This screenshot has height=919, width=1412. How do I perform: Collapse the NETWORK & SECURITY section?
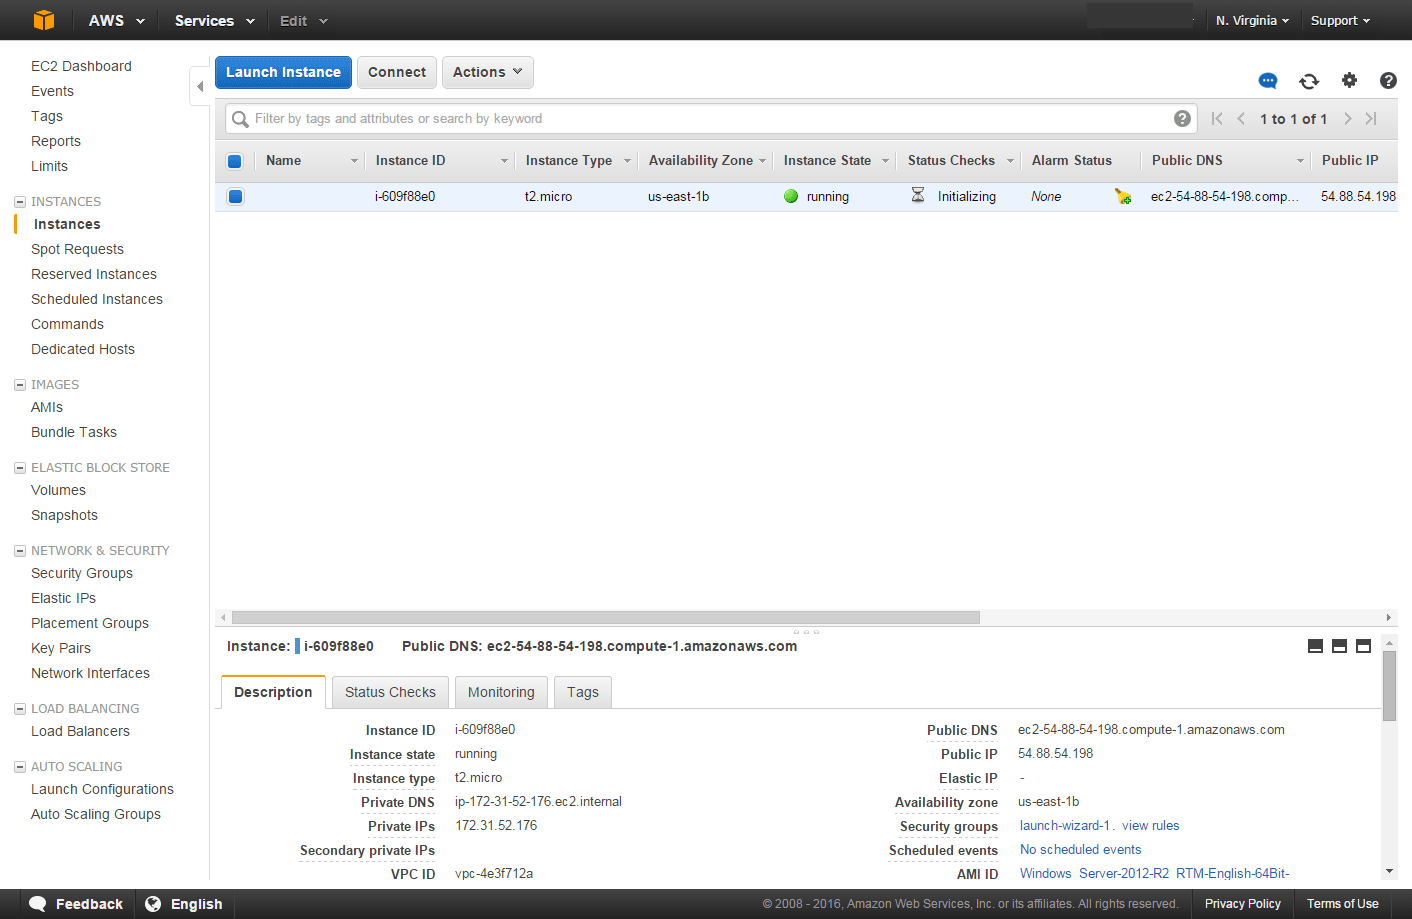click(20, 551)
